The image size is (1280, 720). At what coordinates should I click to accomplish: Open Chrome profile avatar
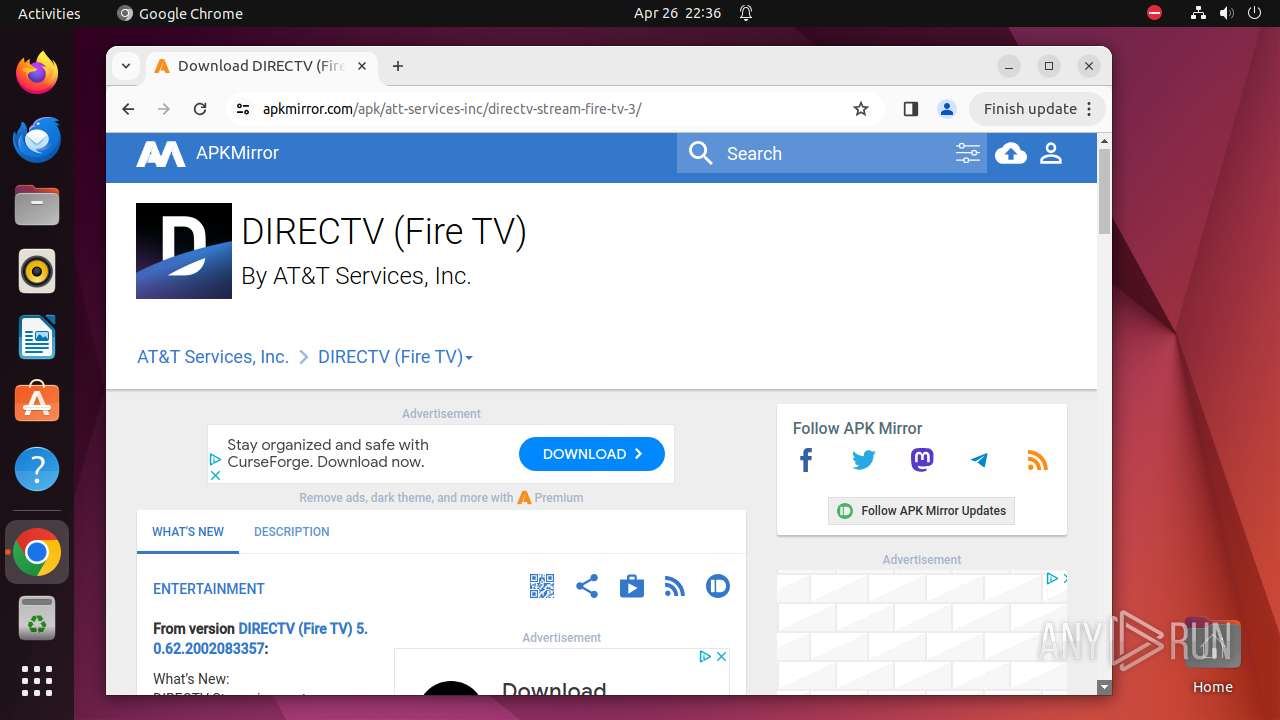click(947, 109)
